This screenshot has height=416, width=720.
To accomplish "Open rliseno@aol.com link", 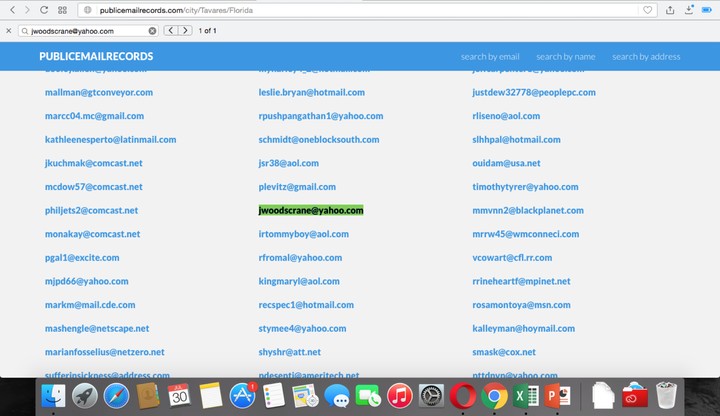I will [x=506, y=116].
